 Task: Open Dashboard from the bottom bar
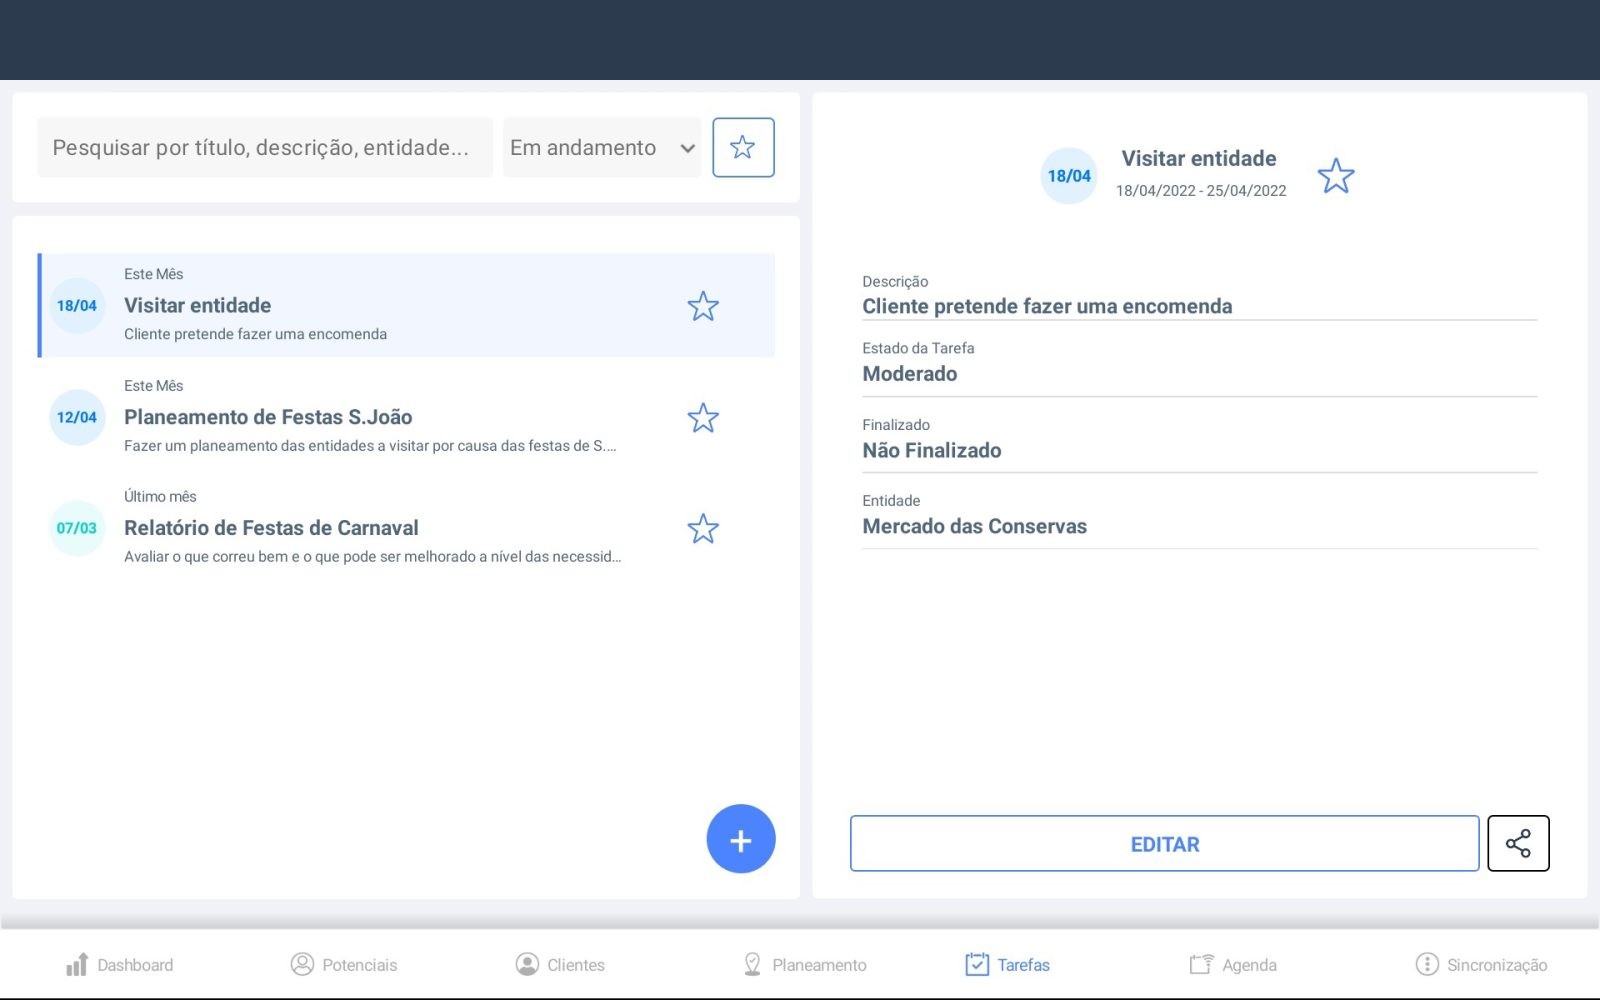[119, 964]
